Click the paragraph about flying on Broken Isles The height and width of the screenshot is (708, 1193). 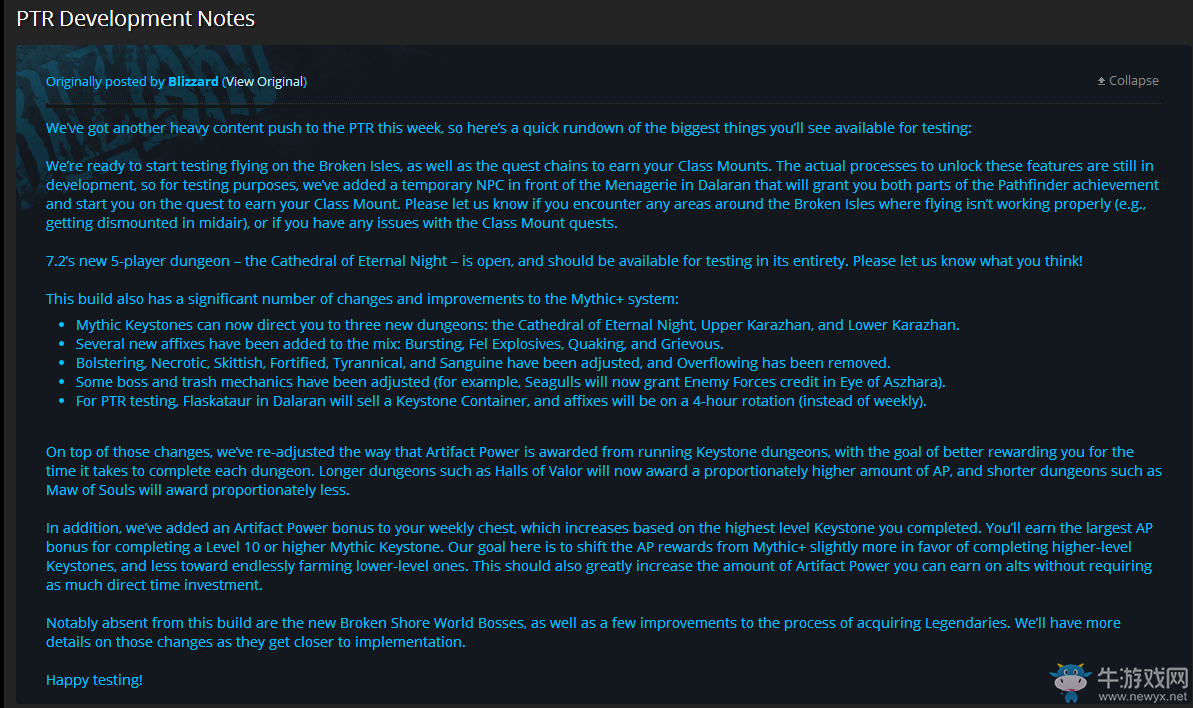600,194
